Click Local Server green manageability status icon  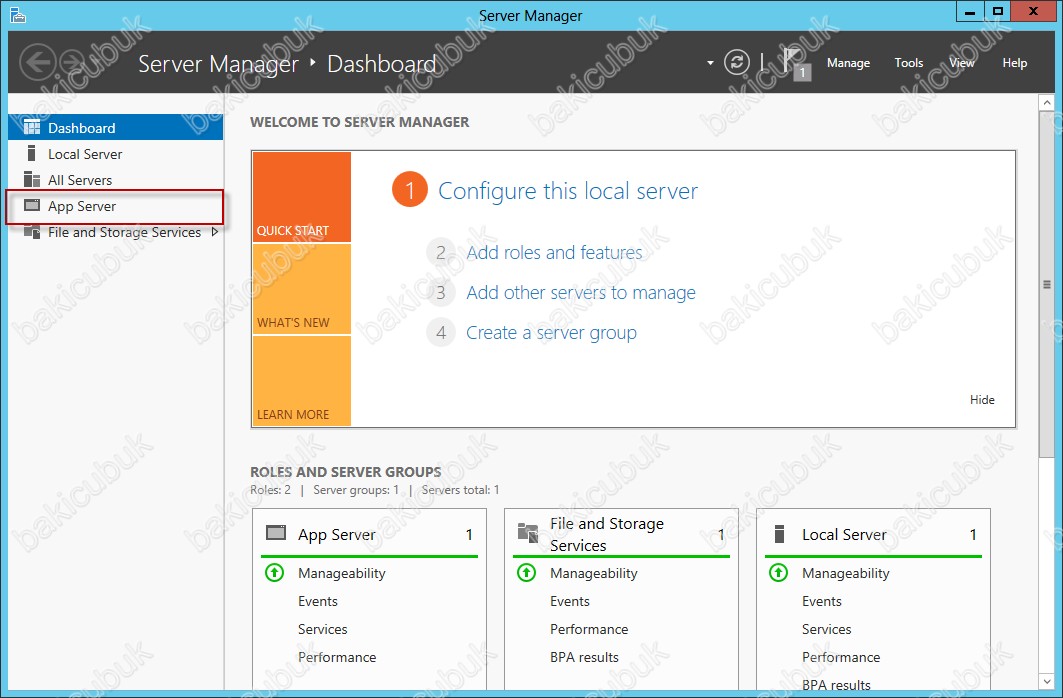pos(779,573)
